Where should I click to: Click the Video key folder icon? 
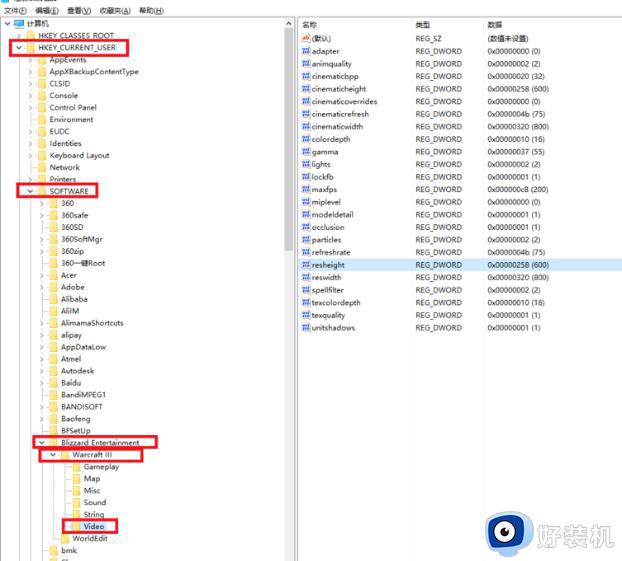(74, 526)
